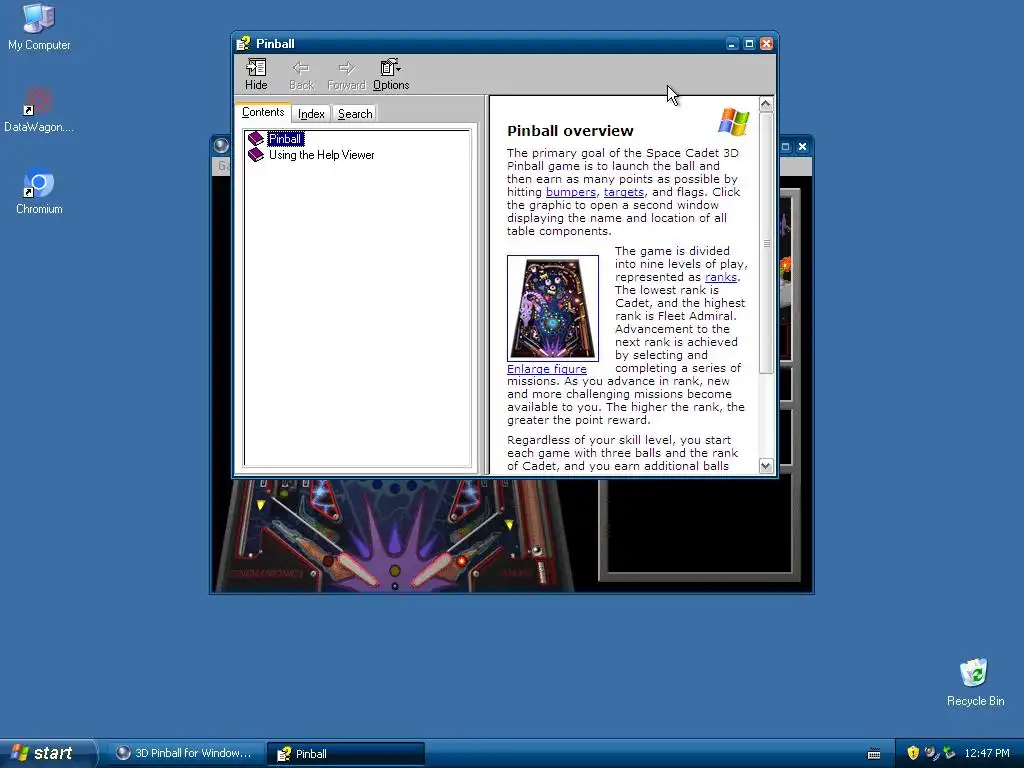Switch to the Contents tab
Screen dimensions: 1024x768
click(263, 112)
